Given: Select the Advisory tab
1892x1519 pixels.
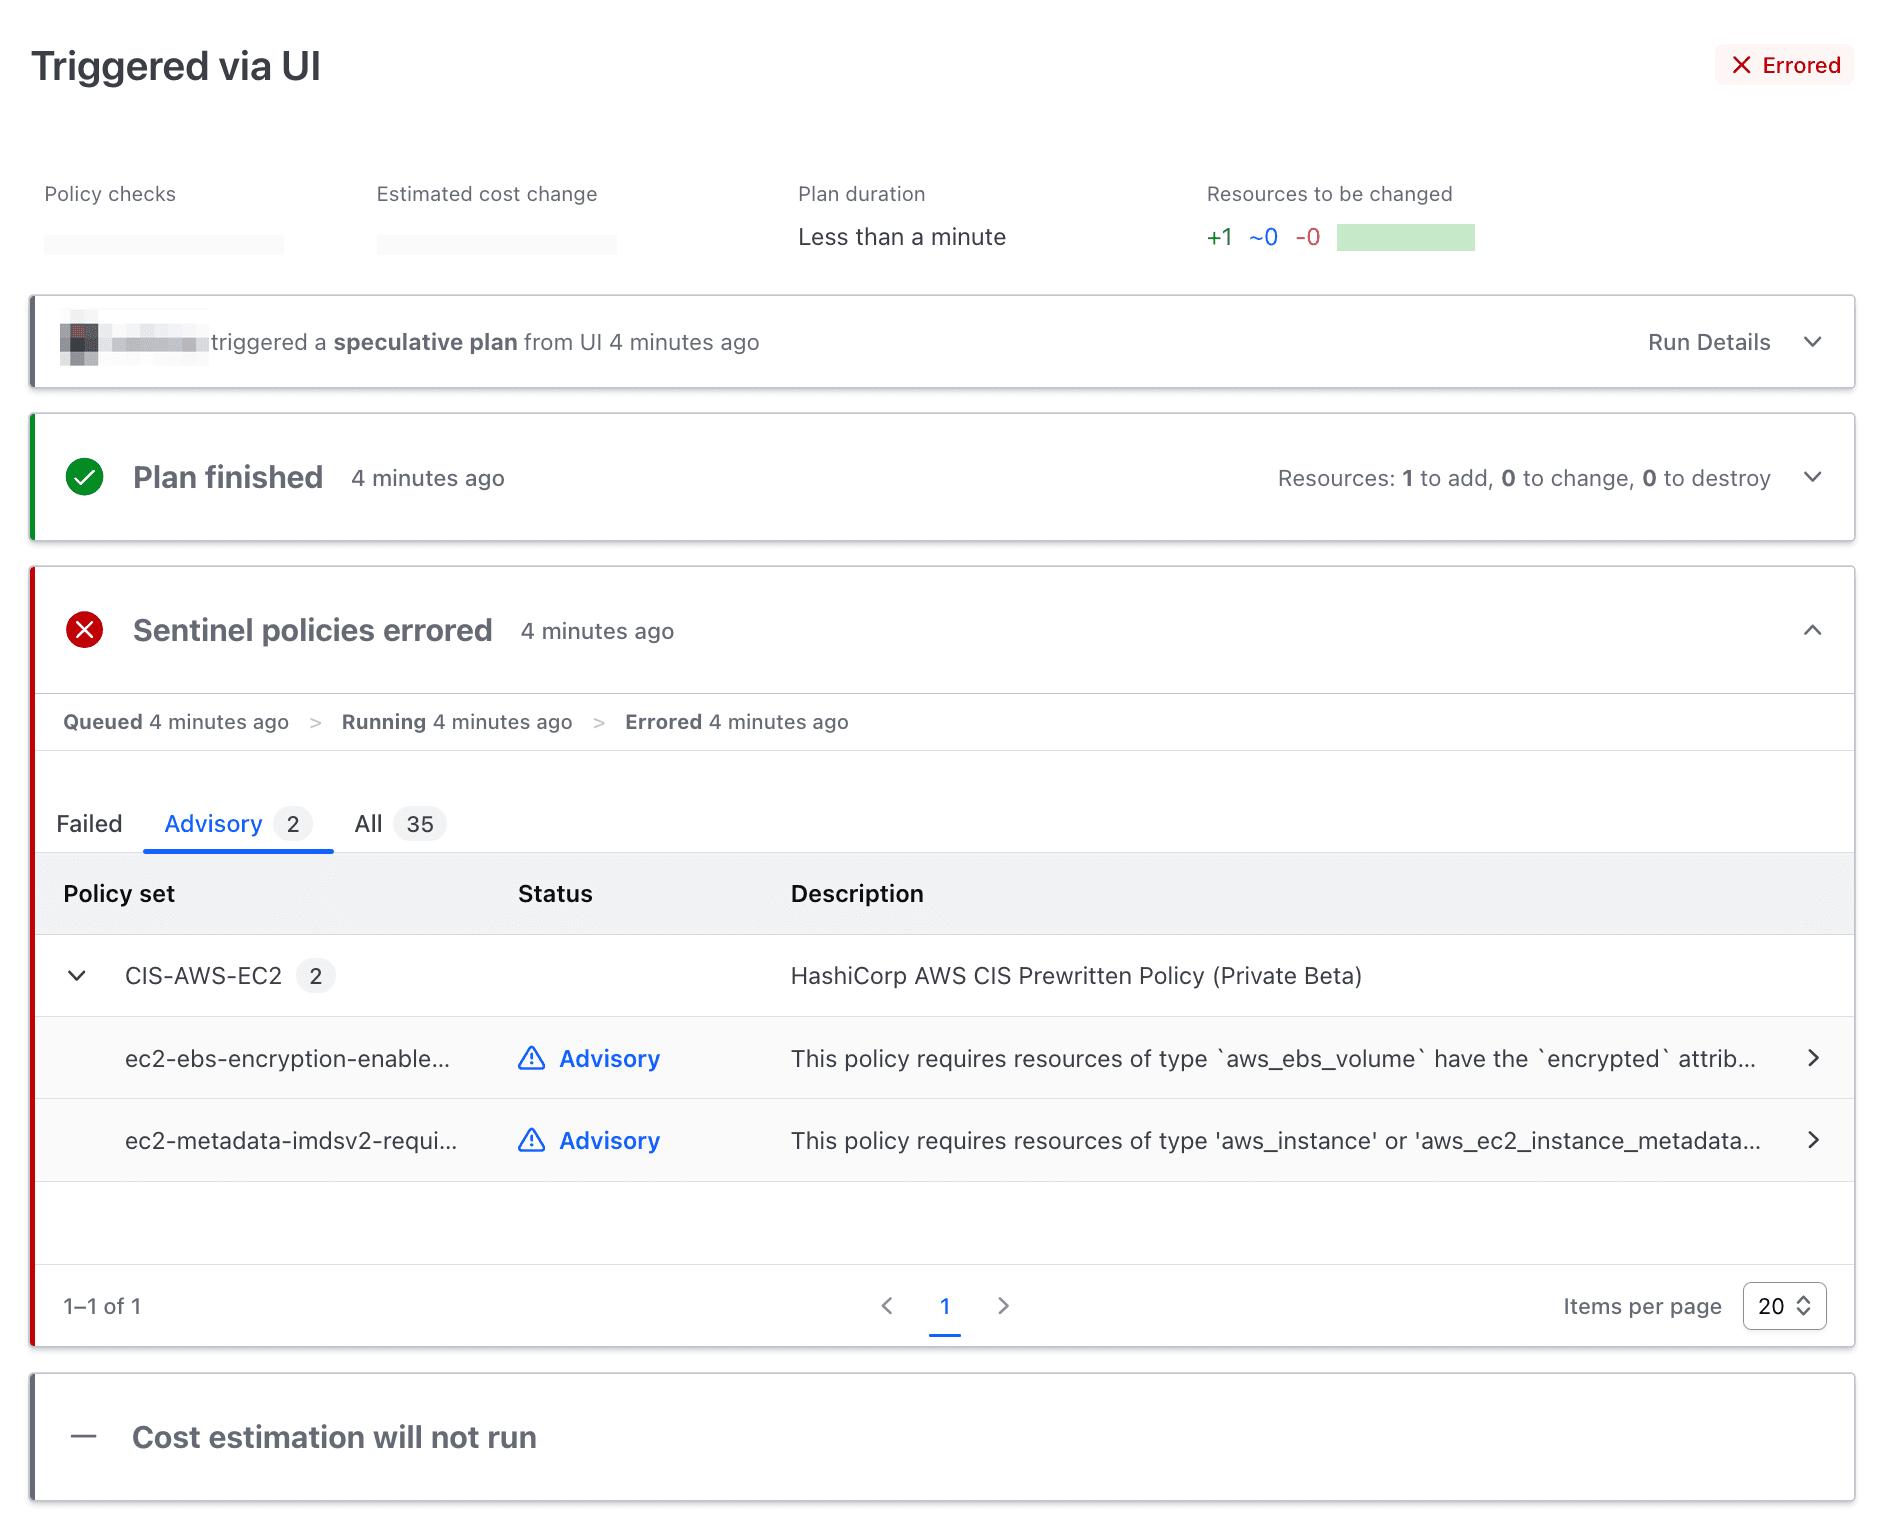Looking at the screenshot, I should click(212, 823).
